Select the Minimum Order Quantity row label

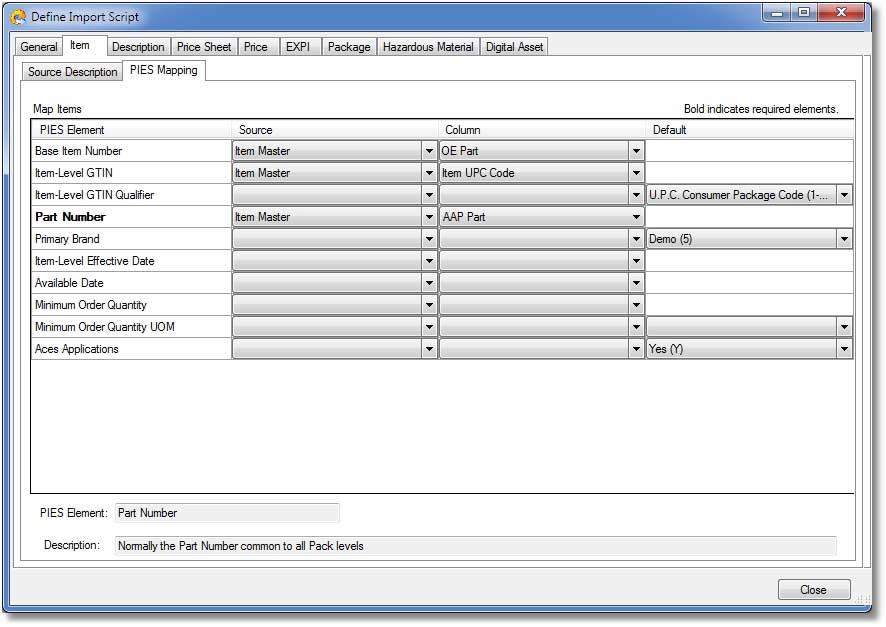point(91,305)
